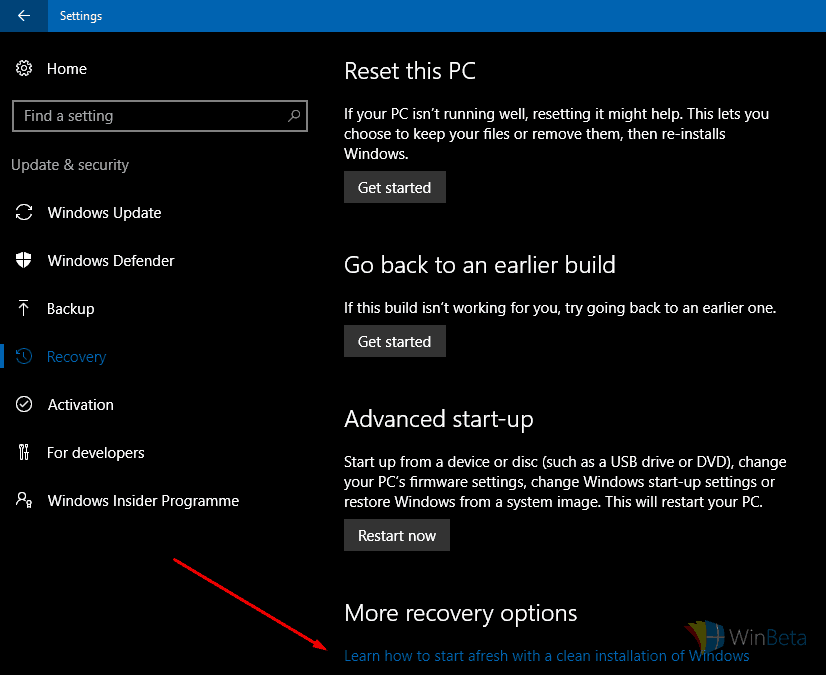The image size is (826, 675).
Task: Switch to the Backup section
Action: click(71, 309)
